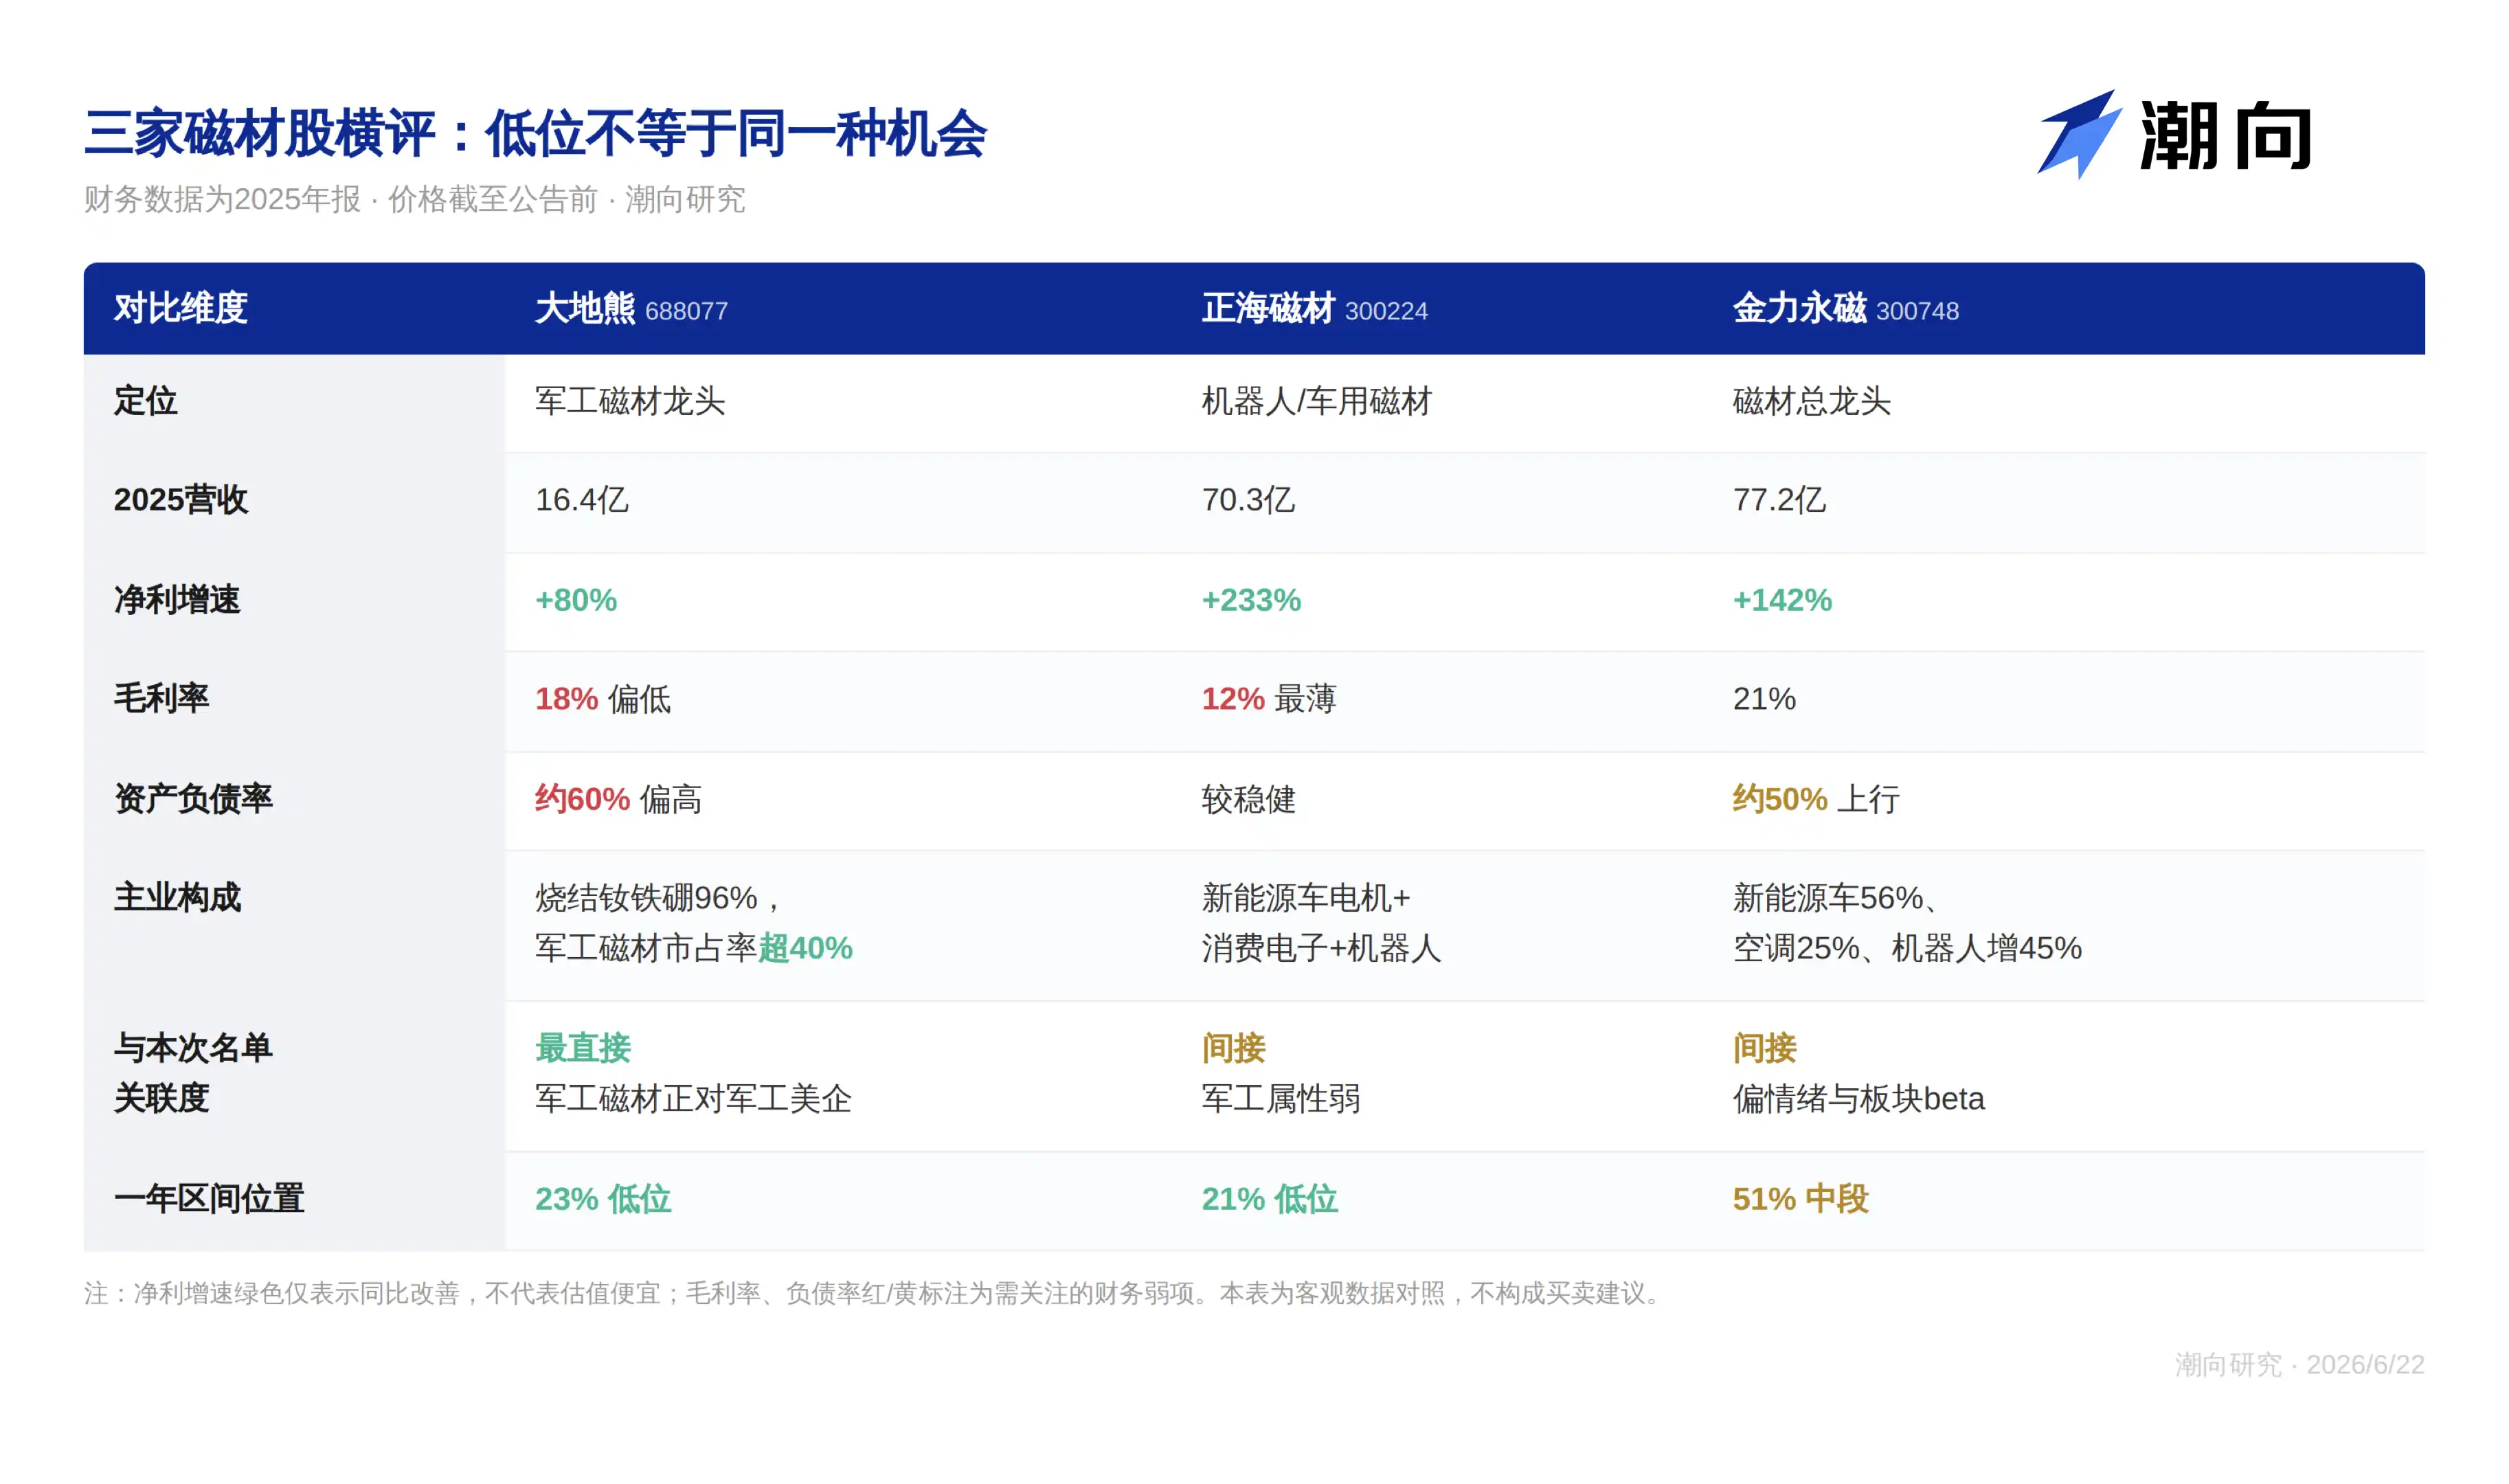Click the cell 23% 低位
This screenshot has height=1484, width=2509.
[x=603, y=1199]
